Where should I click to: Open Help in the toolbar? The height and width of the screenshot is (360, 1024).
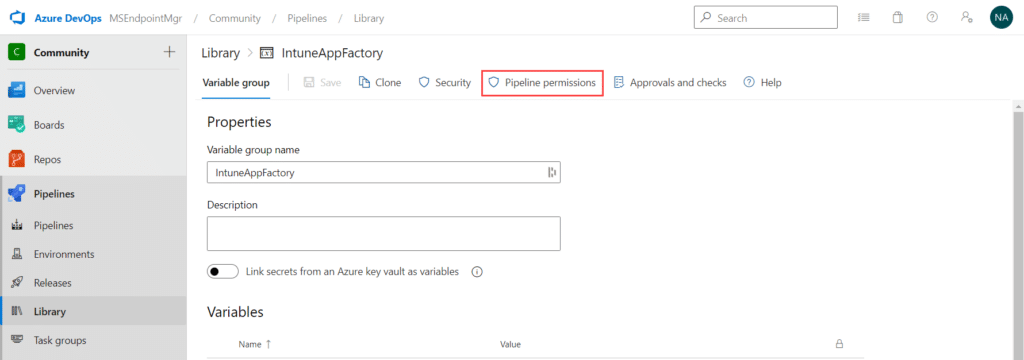point(763,83)
